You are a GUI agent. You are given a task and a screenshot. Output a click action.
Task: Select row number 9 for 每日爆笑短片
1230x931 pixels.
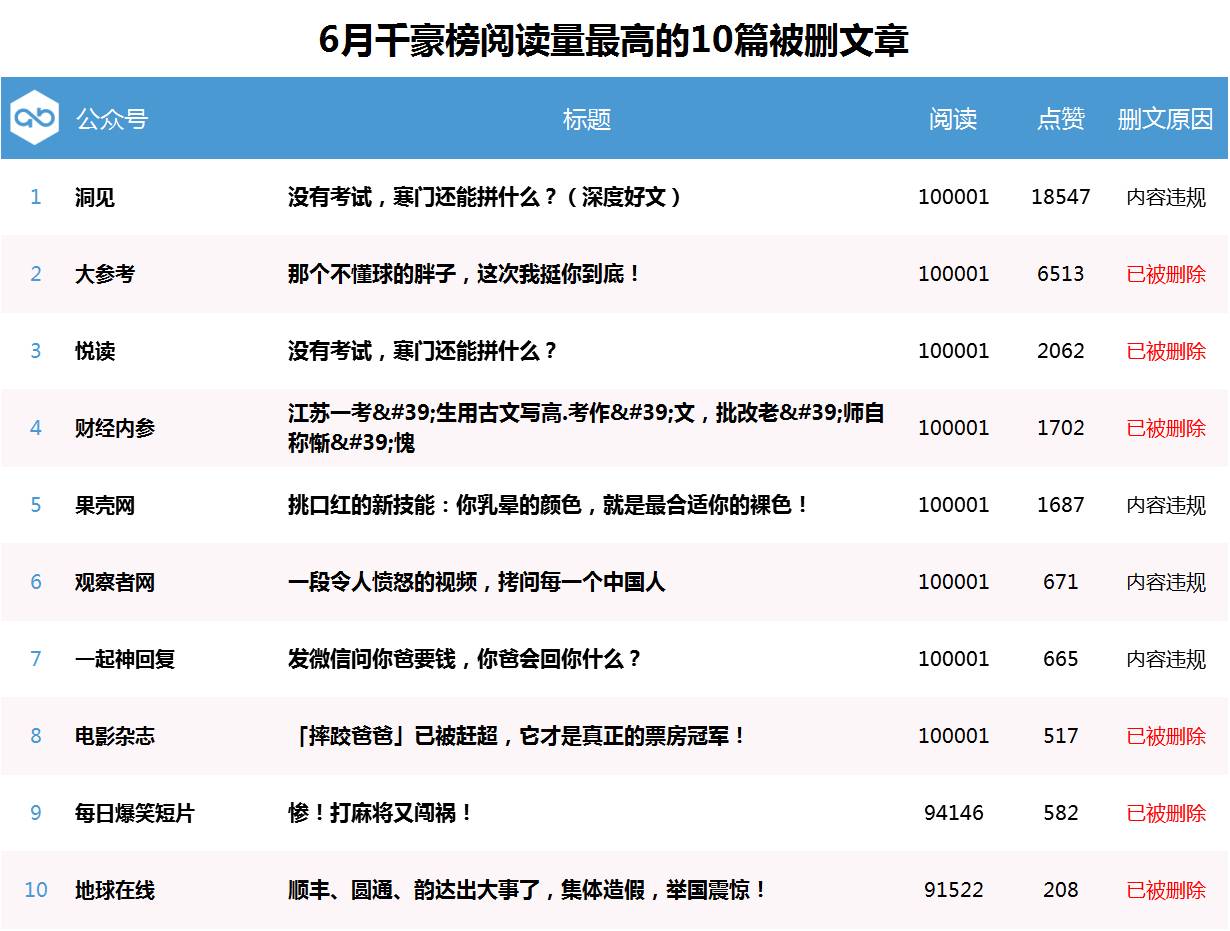point(36,814)
